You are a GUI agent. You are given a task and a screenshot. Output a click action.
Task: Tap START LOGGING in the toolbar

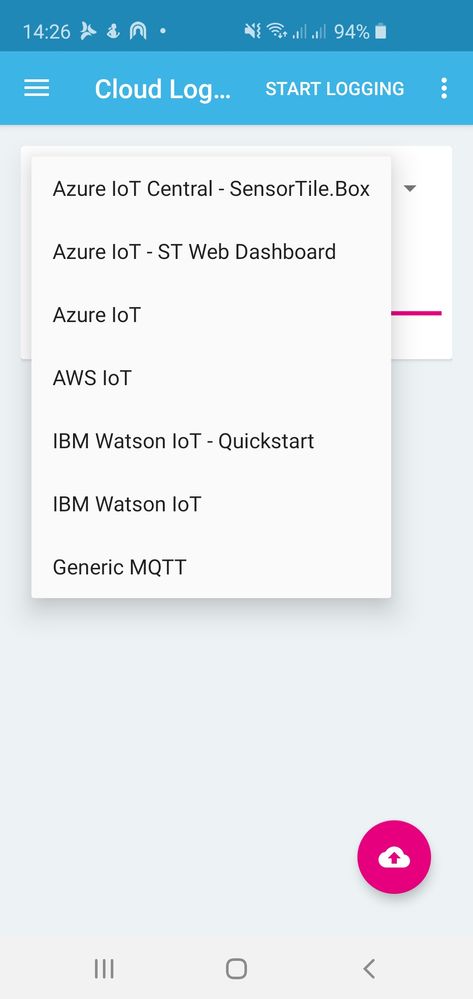pos(335,89)
